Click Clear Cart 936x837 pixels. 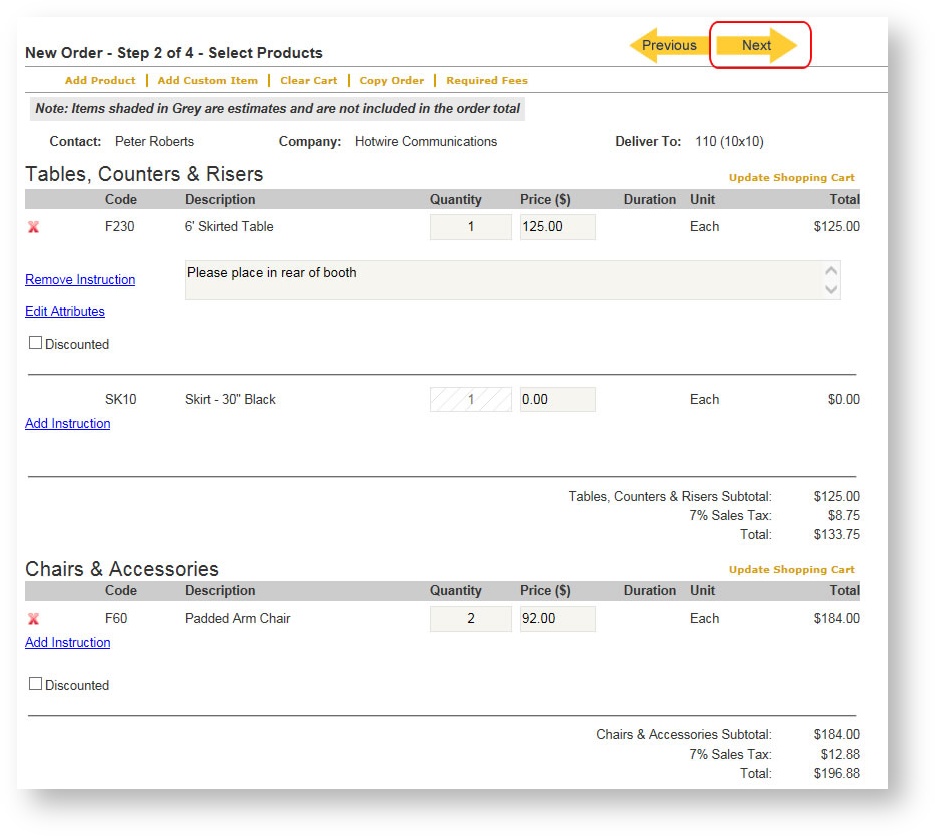click(x=308, y=80)
